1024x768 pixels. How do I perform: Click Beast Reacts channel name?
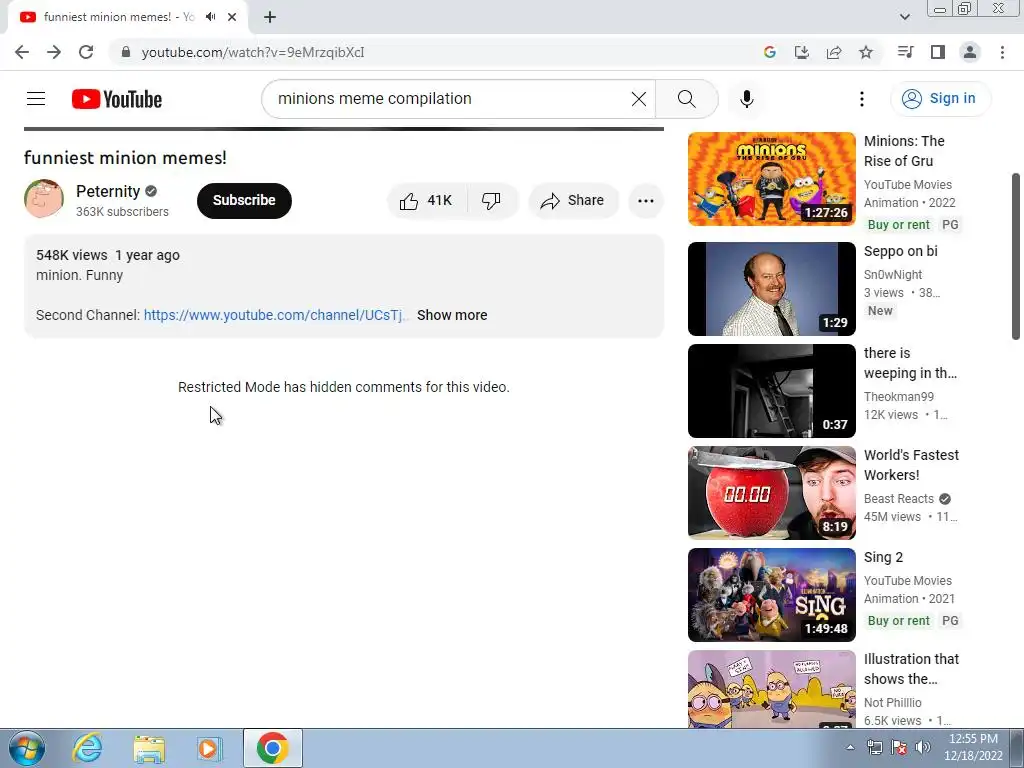point(899,499)
